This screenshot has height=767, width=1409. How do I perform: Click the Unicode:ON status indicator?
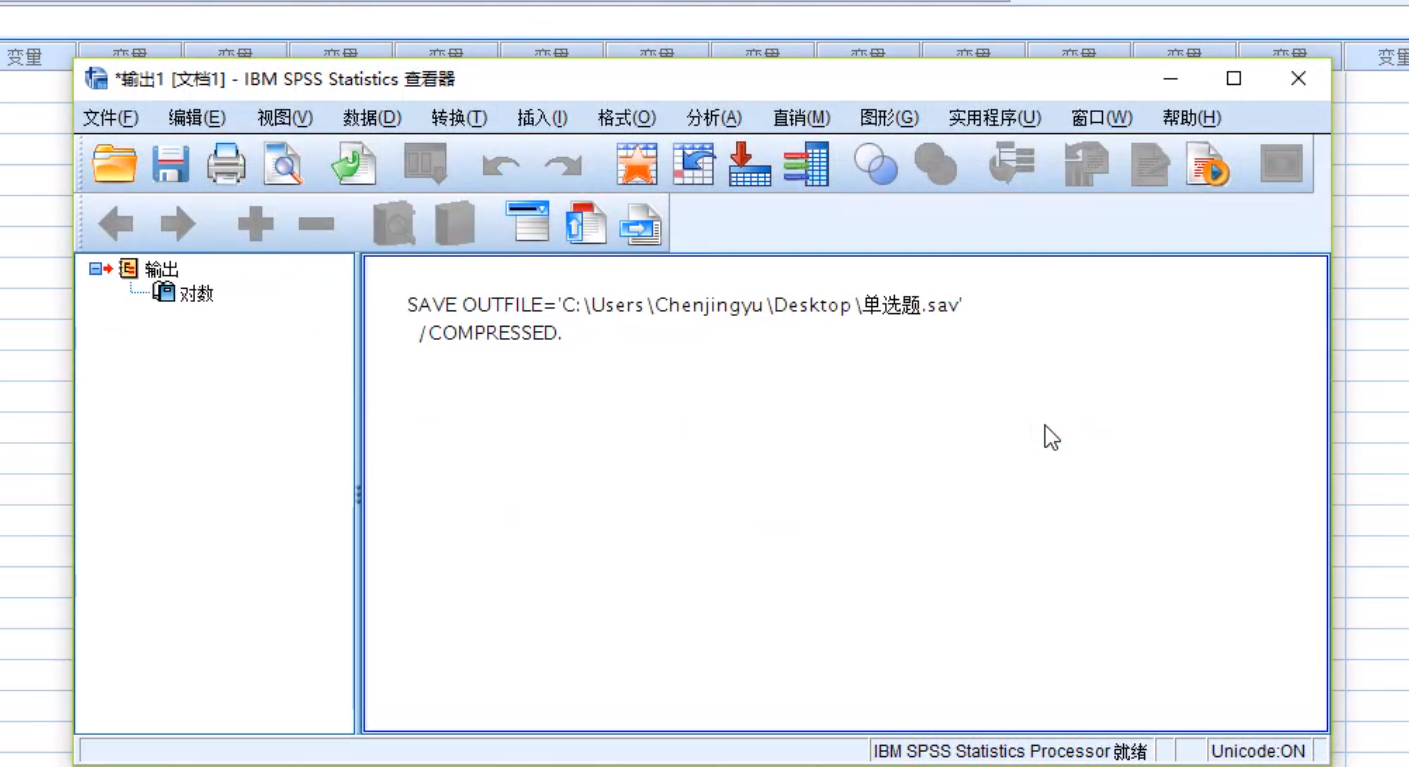point(1258,751)
